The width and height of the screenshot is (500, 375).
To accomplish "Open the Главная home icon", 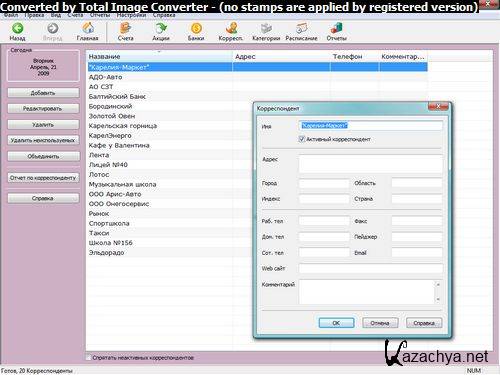I will click(88, 28).
